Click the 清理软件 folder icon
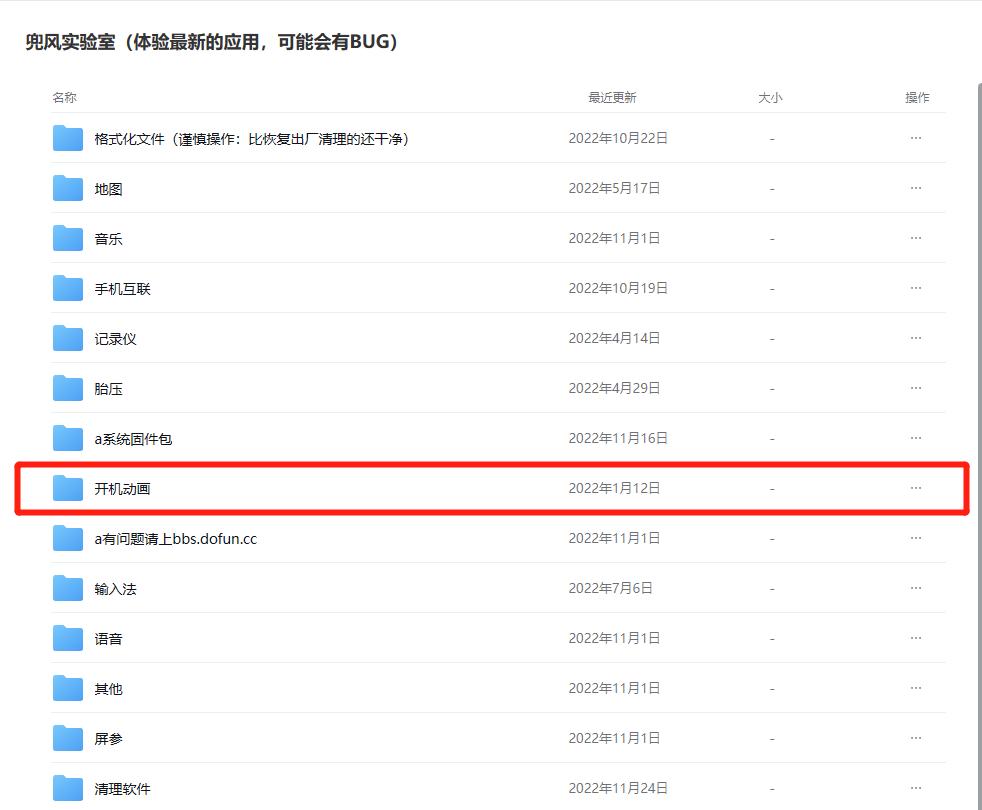982x810 pixels. [66, 788]
